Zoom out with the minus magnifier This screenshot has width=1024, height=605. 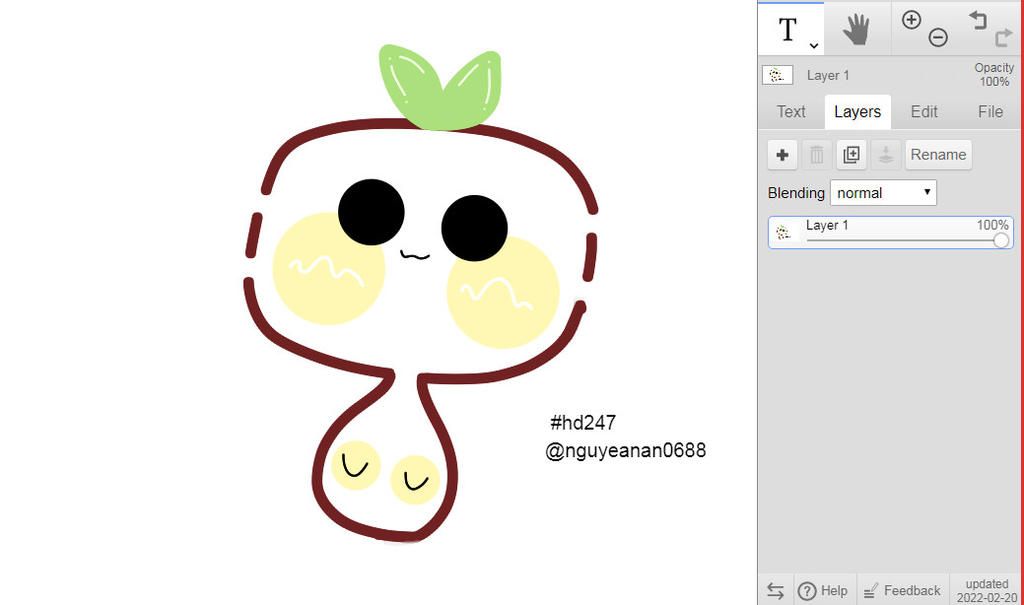click(x=938, y=37)
